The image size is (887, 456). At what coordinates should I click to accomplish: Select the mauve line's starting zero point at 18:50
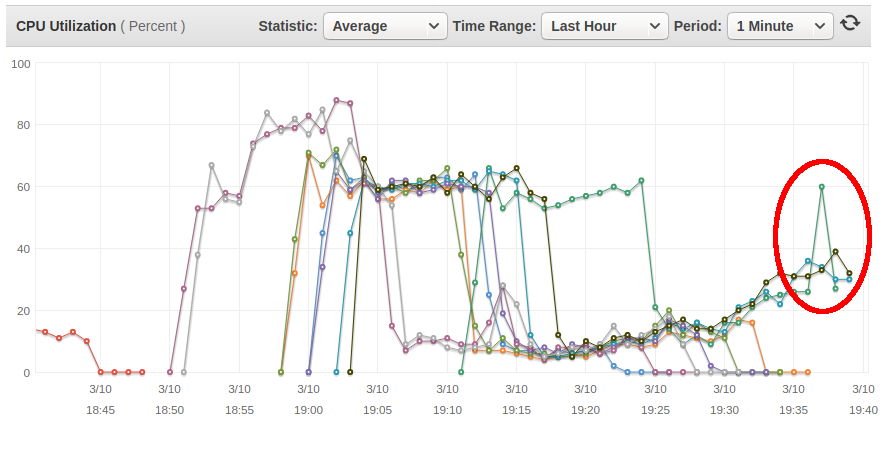pos(170,372)
